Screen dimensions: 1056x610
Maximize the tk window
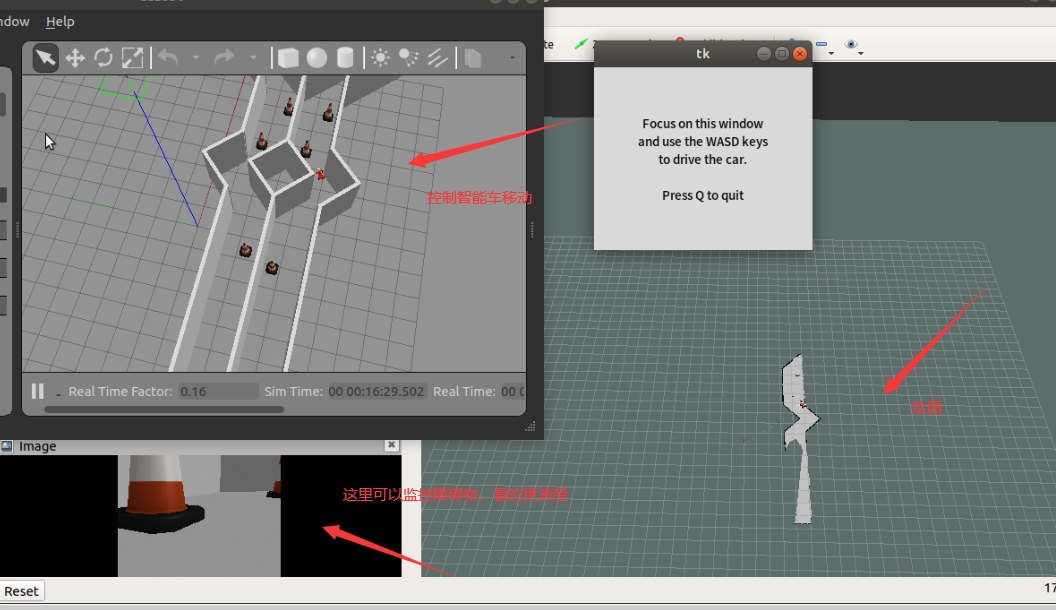[782, 54]
